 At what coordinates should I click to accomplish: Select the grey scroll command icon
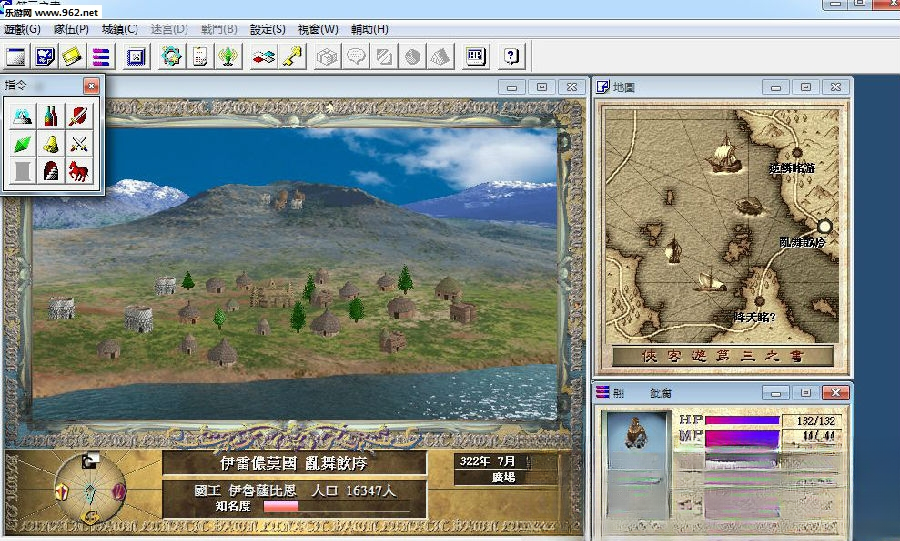point(22,172)
